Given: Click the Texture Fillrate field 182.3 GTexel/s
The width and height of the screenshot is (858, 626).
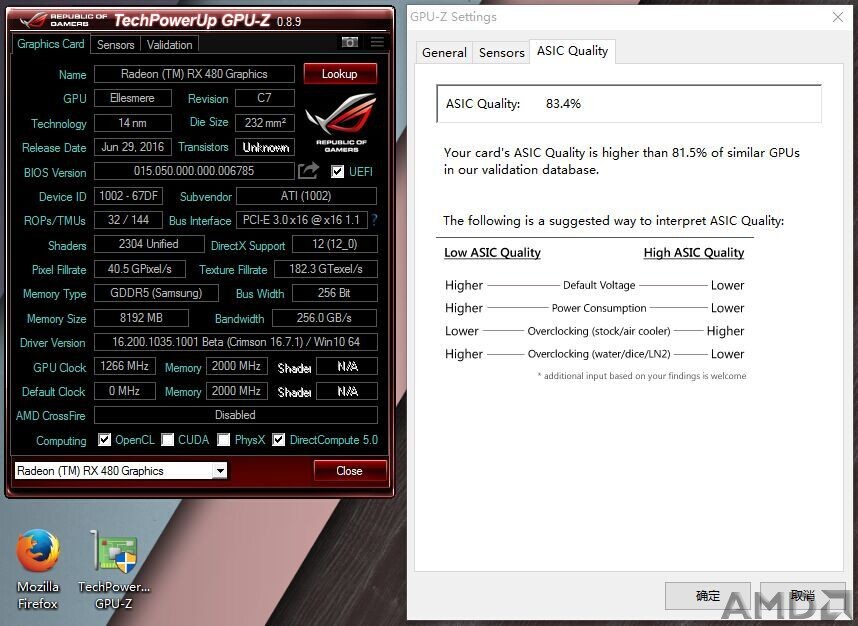Looking at the screenshot, I should tap(326, 269).
